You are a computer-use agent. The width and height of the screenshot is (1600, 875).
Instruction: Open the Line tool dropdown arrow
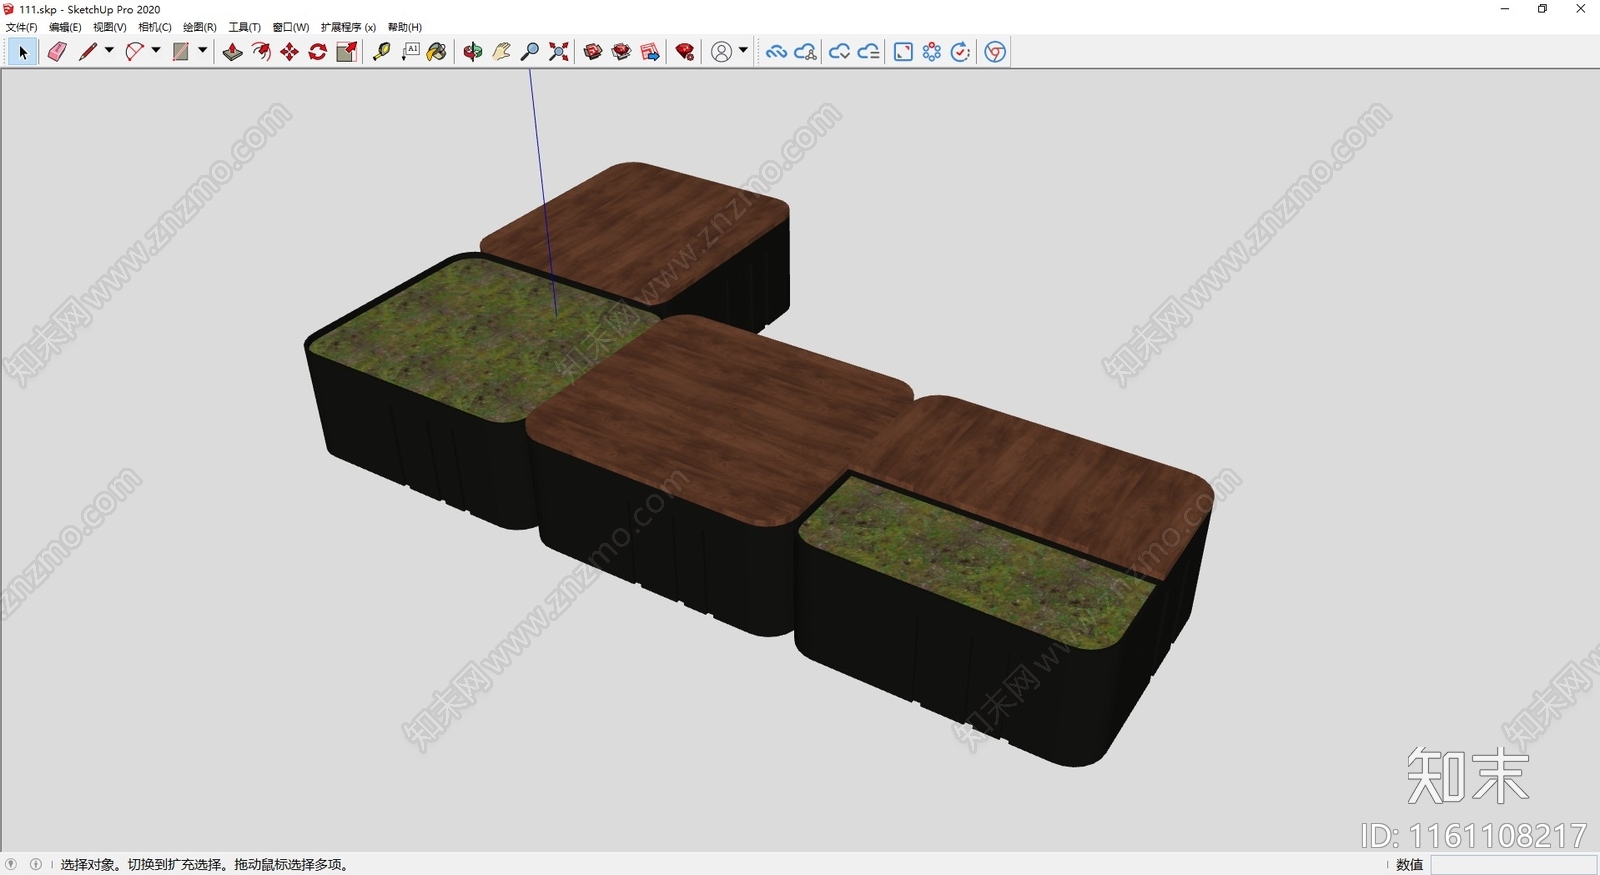coord(109,50)
